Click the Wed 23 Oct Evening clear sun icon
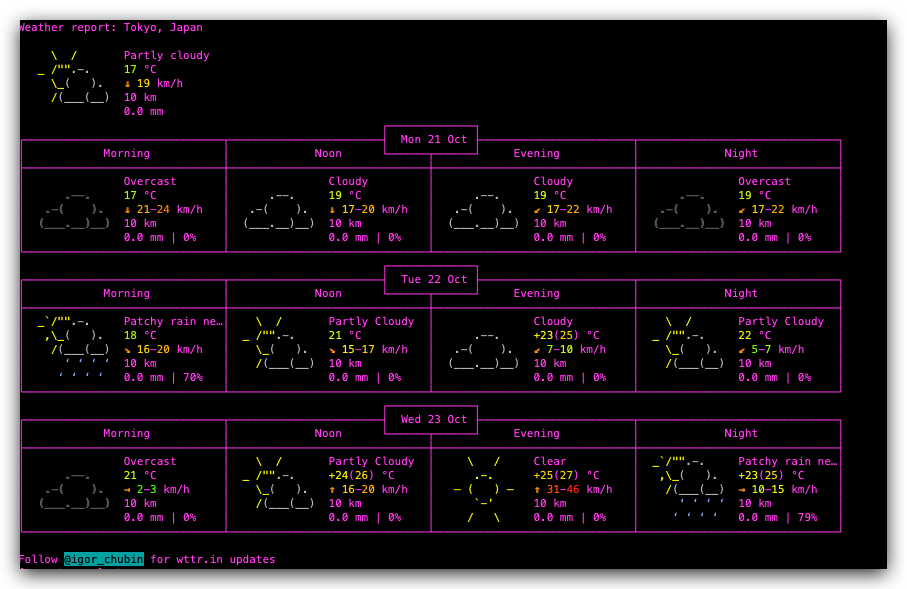Screen dimensions: 907x589 tap(484, 489)
